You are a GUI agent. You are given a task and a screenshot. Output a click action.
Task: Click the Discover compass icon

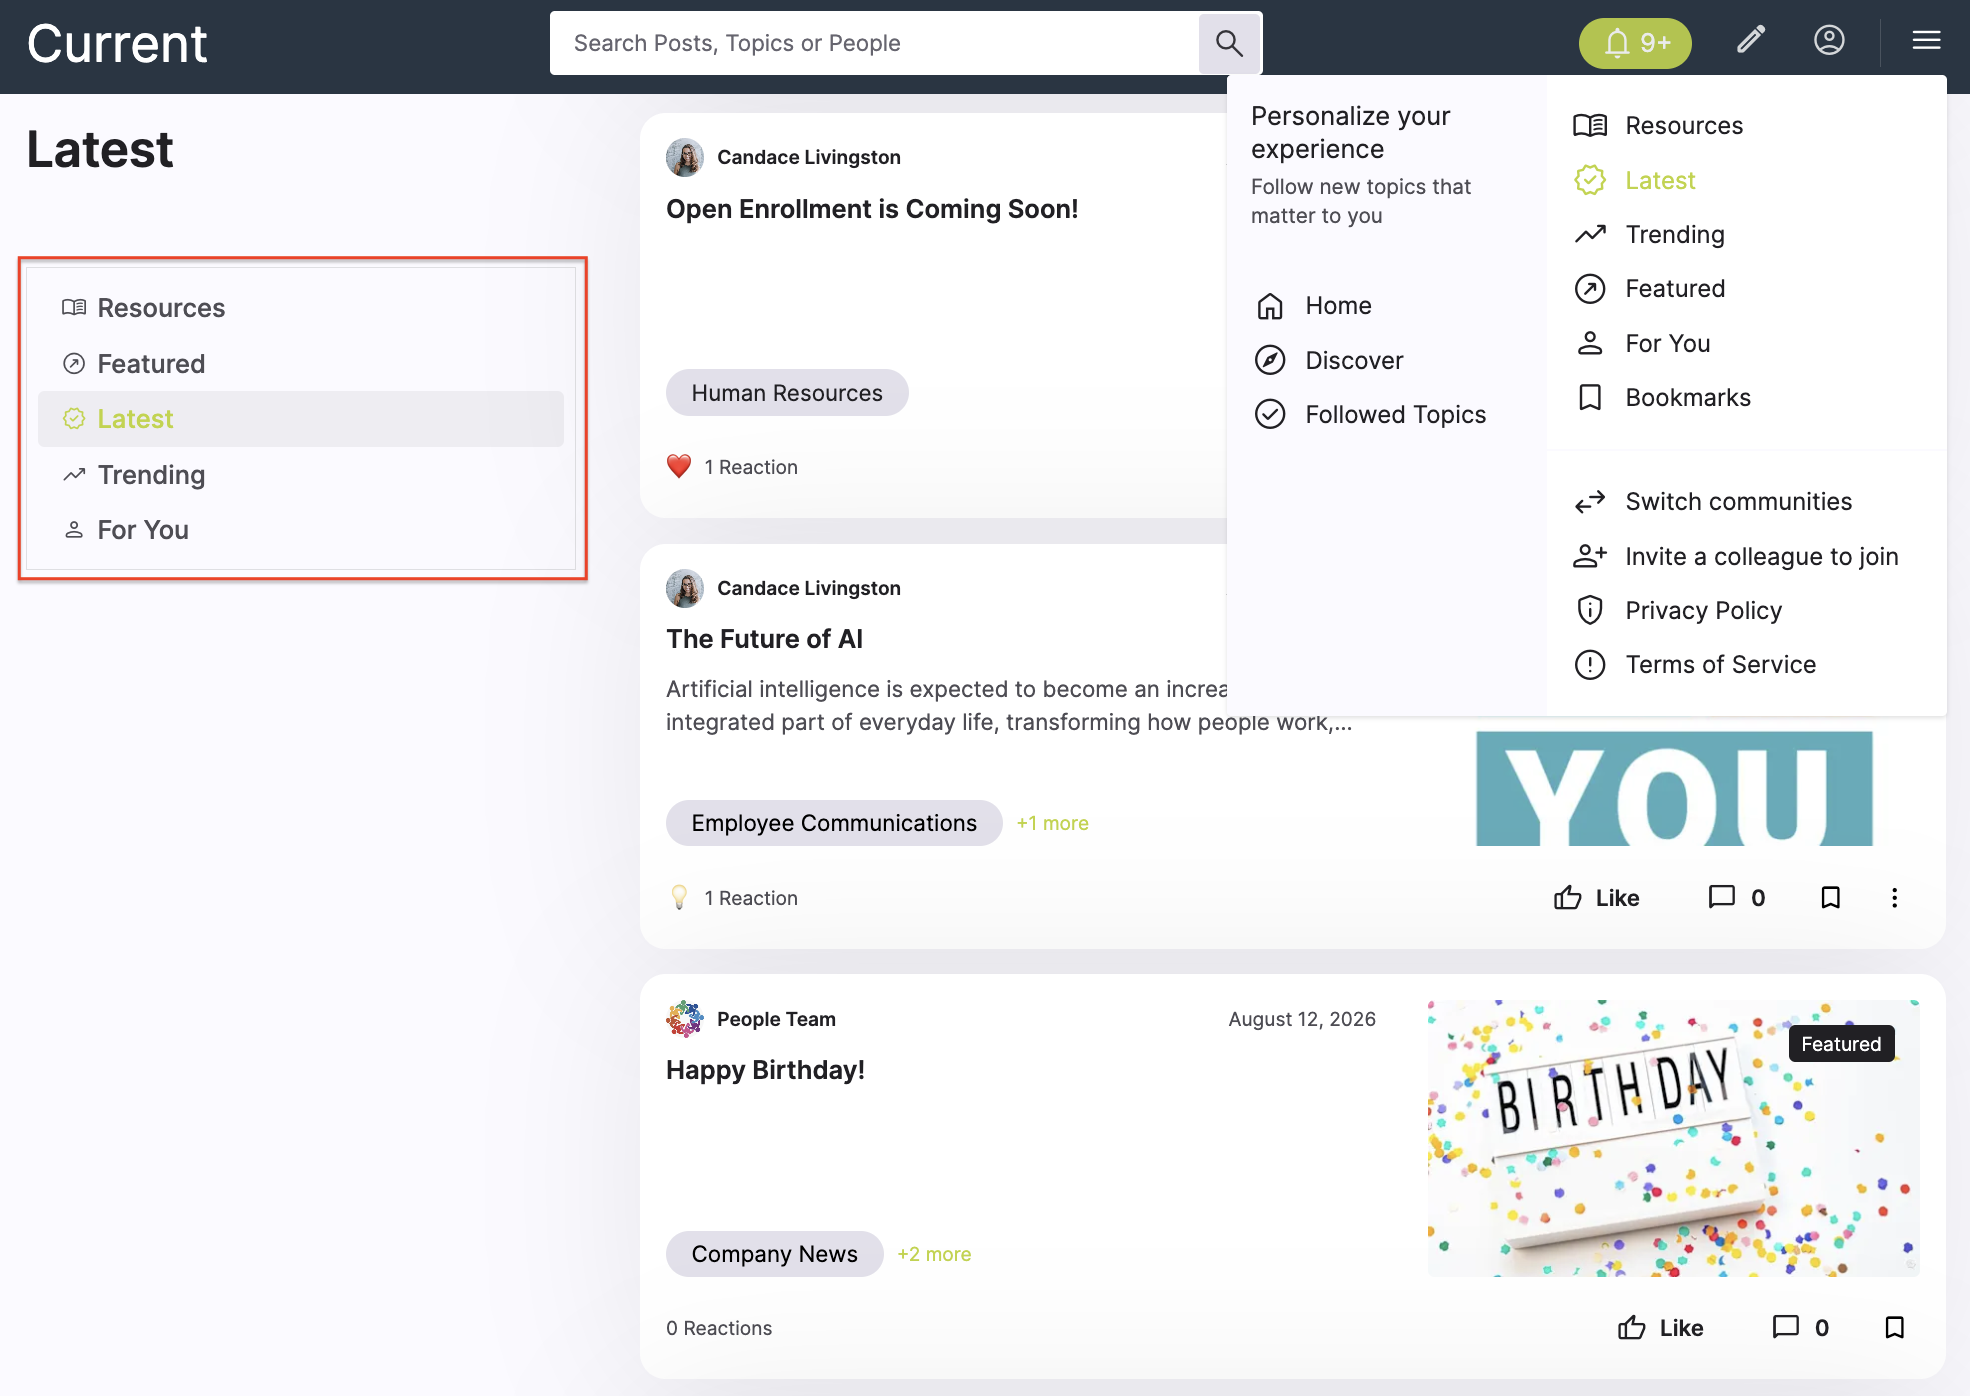point(1270,360)
